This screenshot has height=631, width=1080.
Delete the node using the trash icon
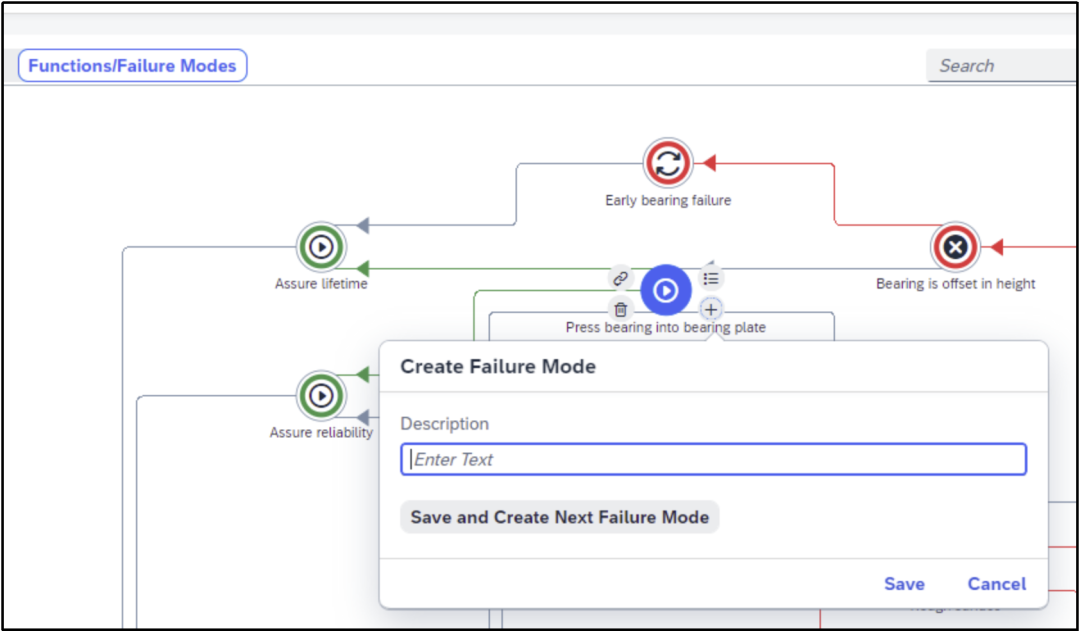(620, 310)
